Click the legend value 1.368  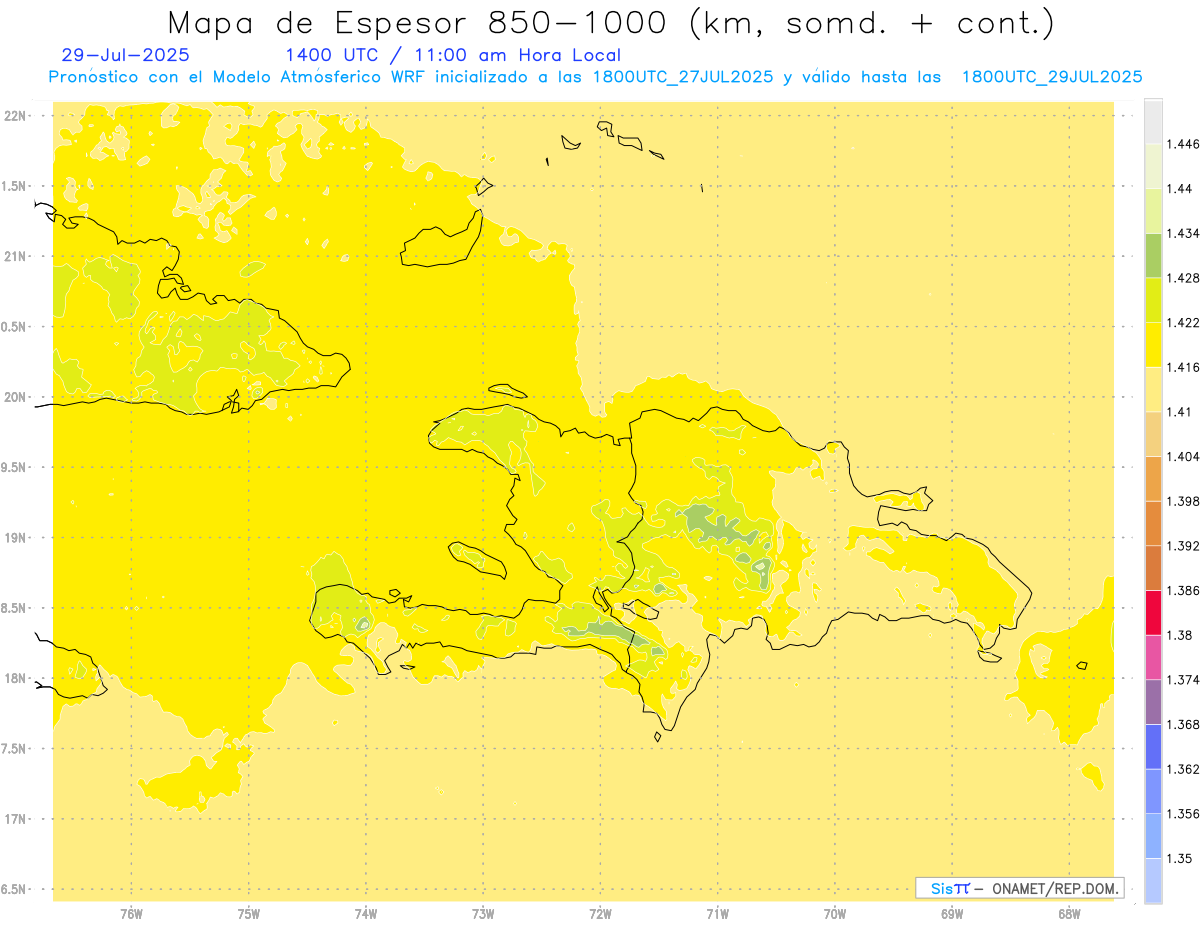[1185, 724]
